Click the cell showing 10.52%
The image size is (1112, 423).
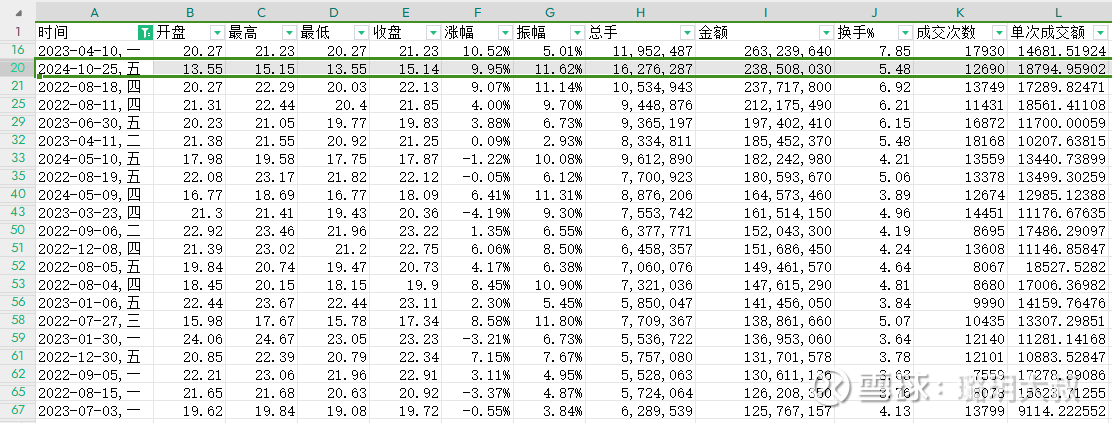(x=478, y=50)
